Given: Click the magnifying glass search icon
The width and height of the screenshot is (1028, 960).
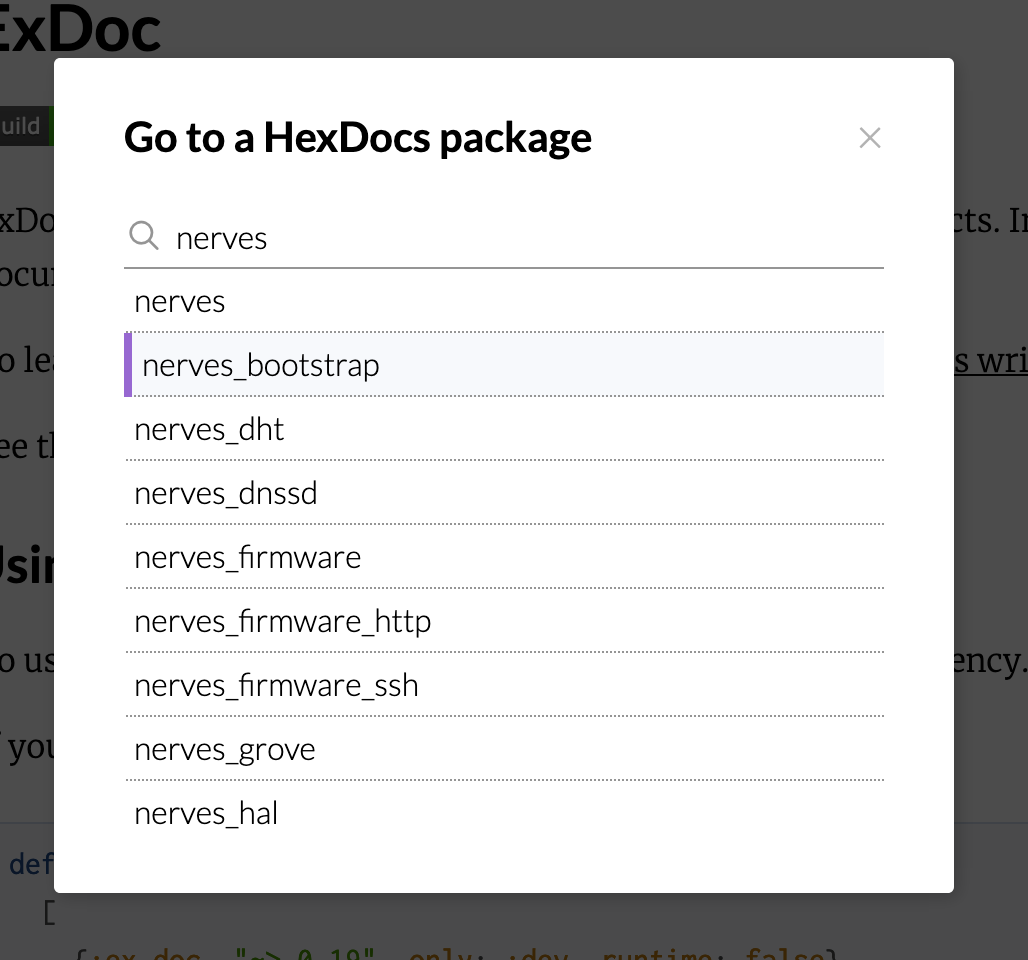Looking at the screenshot, I should pyautogui.click(x=144, y=236).
